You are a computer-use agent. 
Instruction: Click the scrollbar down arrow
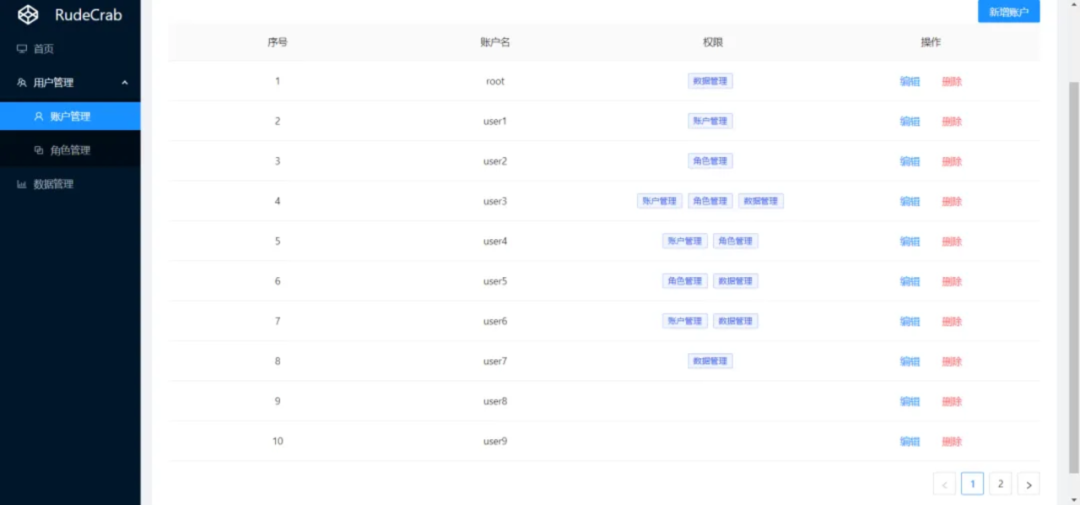point(1073,498)
